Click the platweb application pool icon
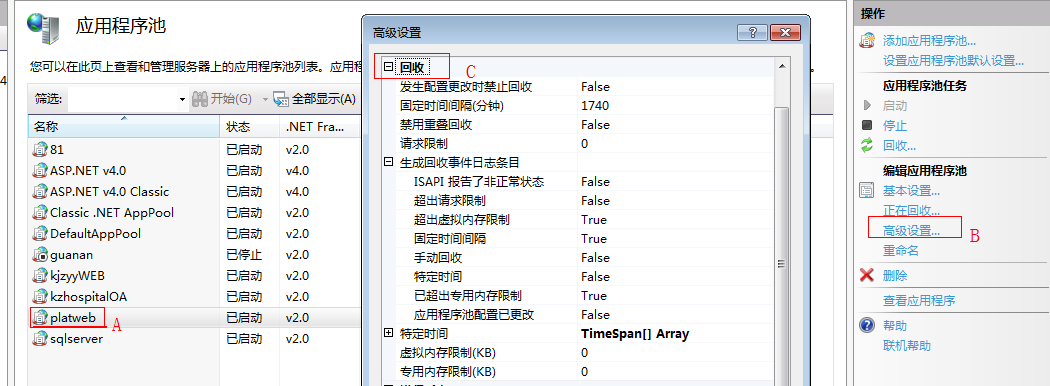 (x=40, y=318)
